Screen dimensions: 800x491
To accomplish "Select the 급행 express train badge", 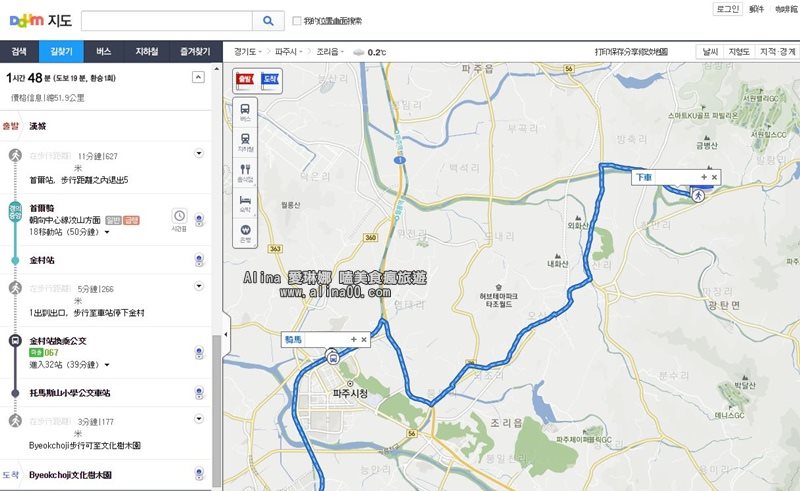I will 131,220.
